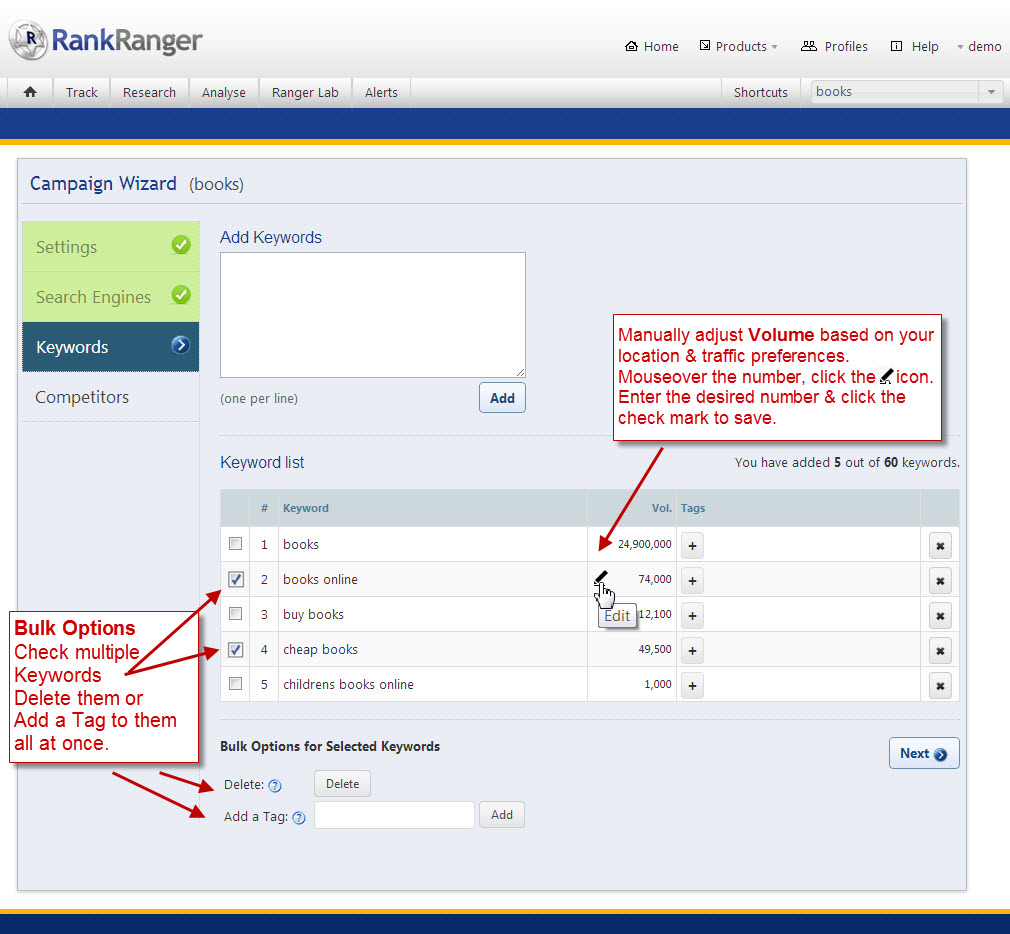Click the Next button
1010x934 pixels.
coord(924,754)
